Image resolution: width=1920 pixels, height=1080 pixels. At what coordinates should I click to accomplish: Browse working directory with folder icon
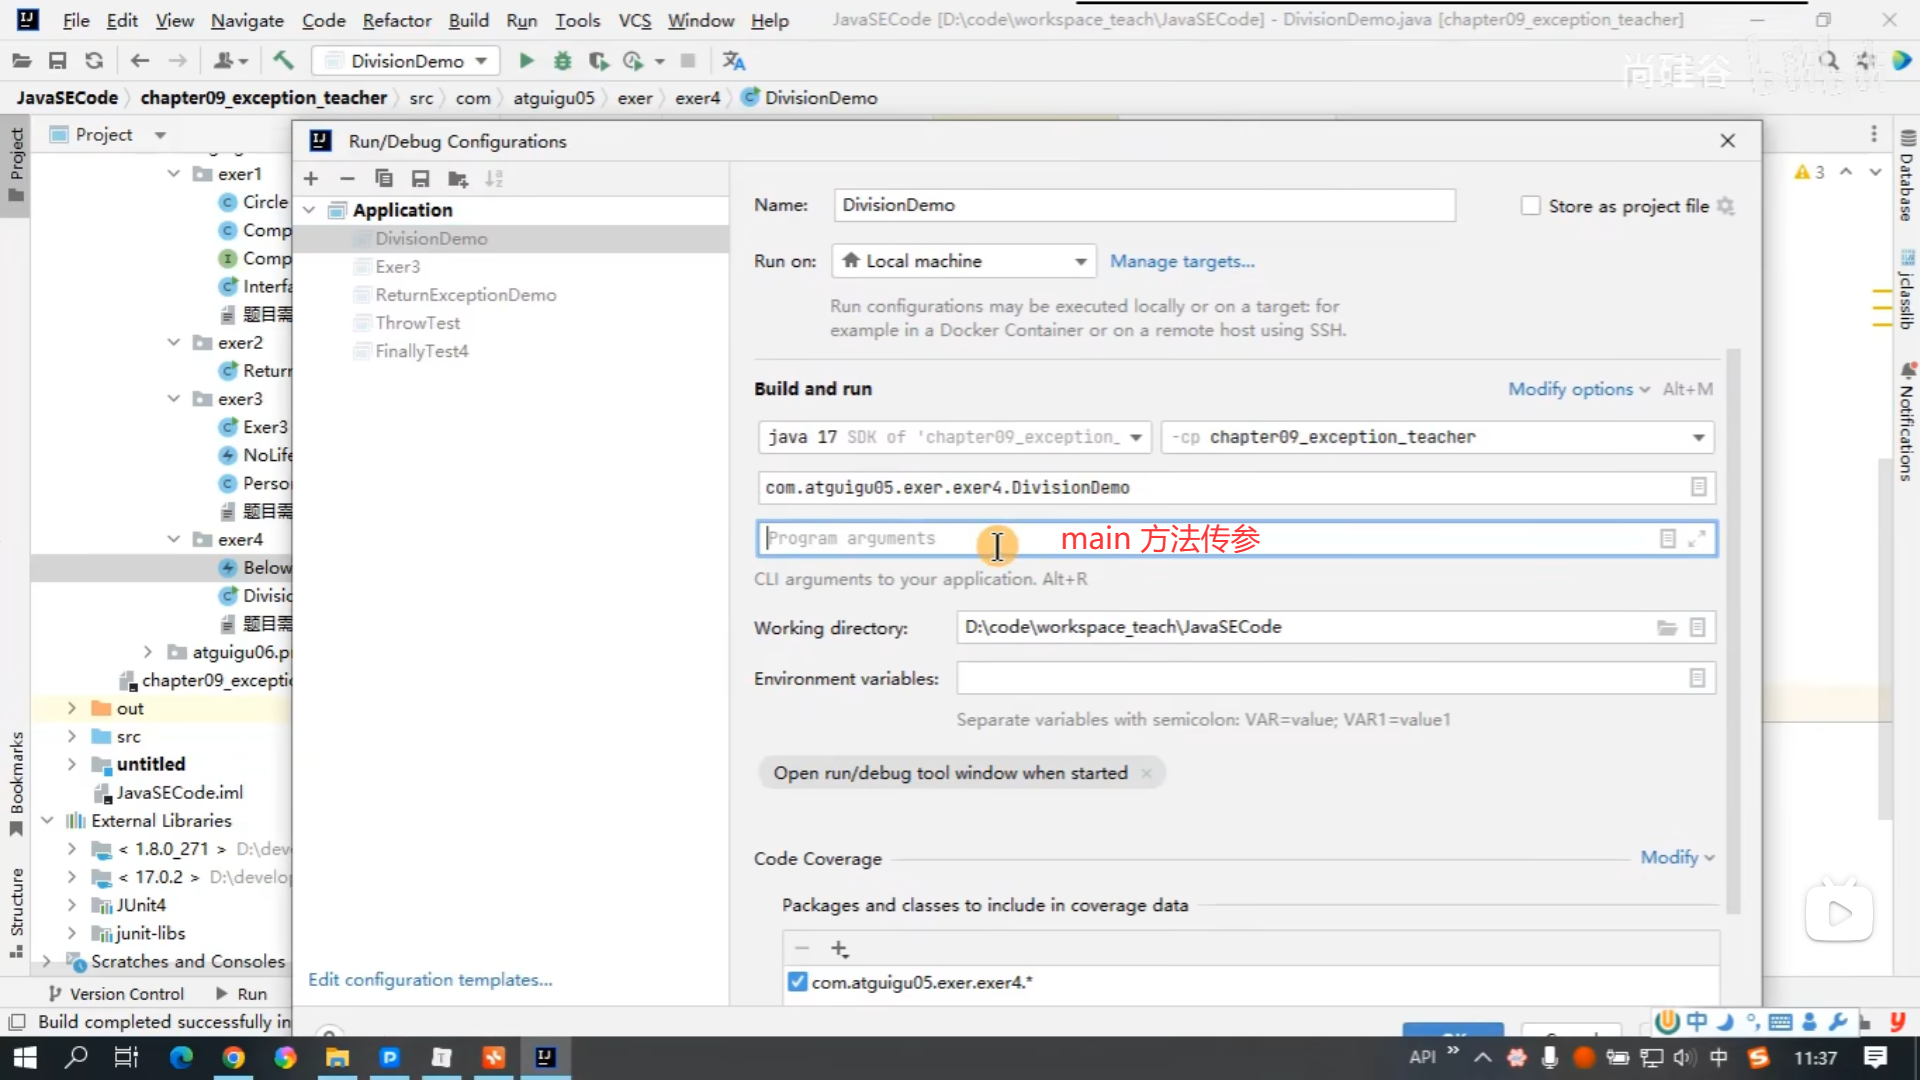tap(1666, 628)
